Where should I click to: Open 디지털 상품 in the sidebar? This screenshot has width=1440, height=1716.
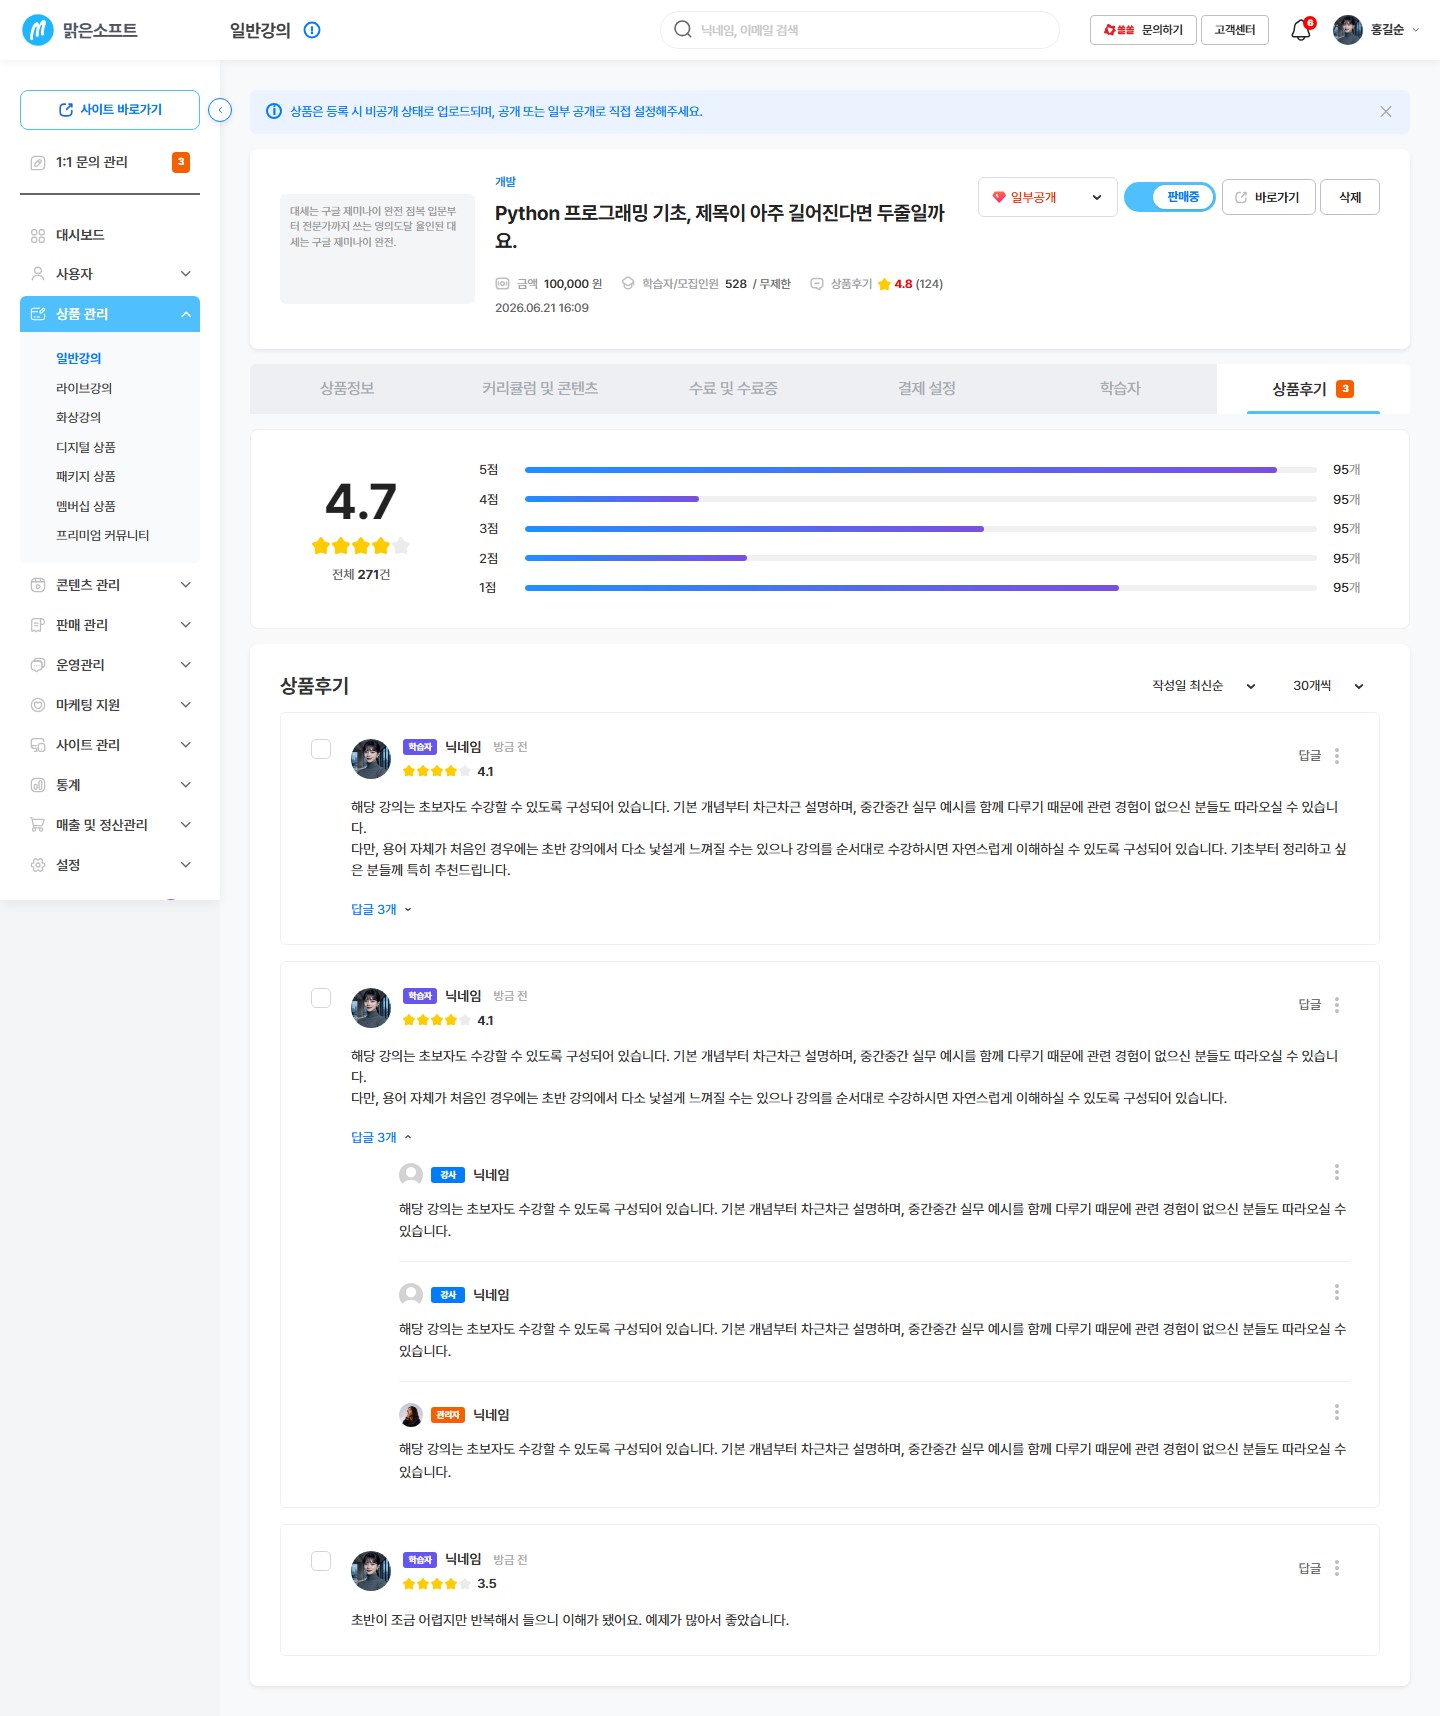[86, 447]
